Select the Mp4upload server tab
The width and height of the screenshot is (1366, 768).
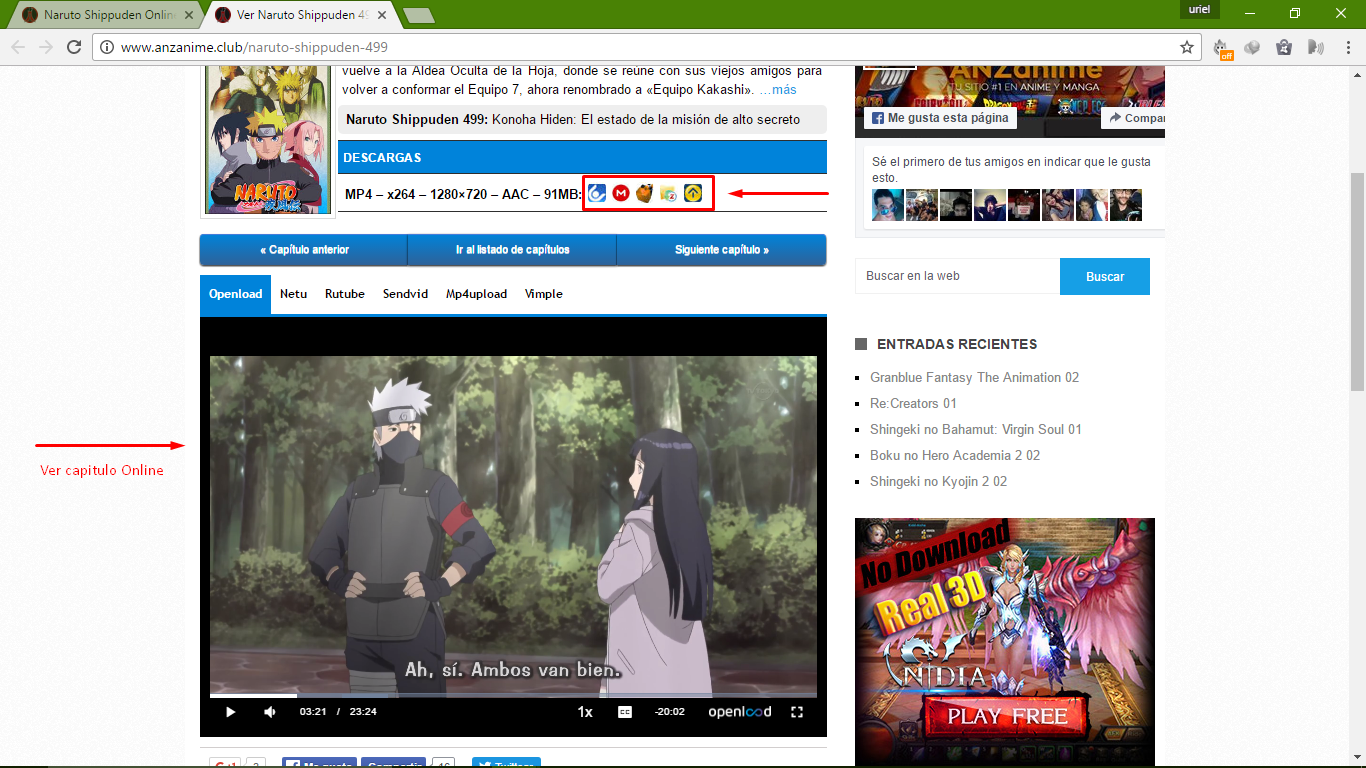coord(476,294)
